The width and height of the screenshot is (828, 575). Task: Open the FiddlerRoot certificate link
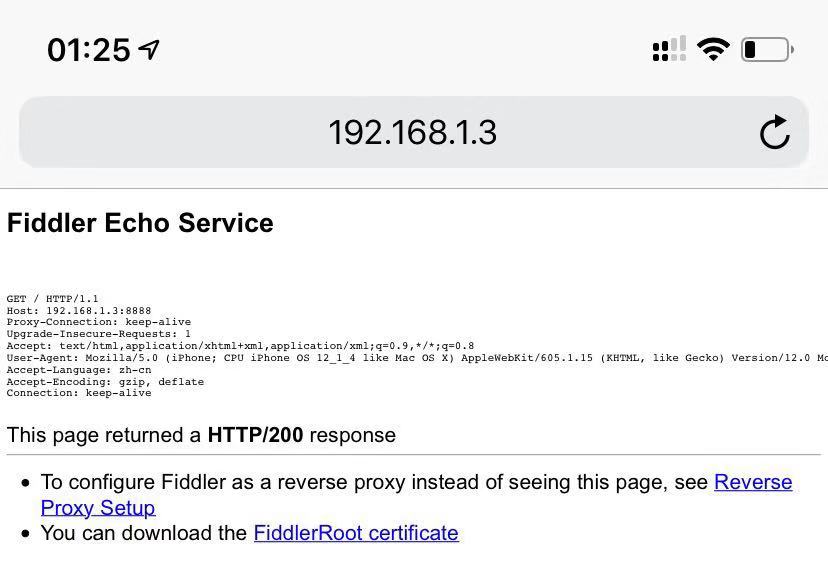click(356, 533)
